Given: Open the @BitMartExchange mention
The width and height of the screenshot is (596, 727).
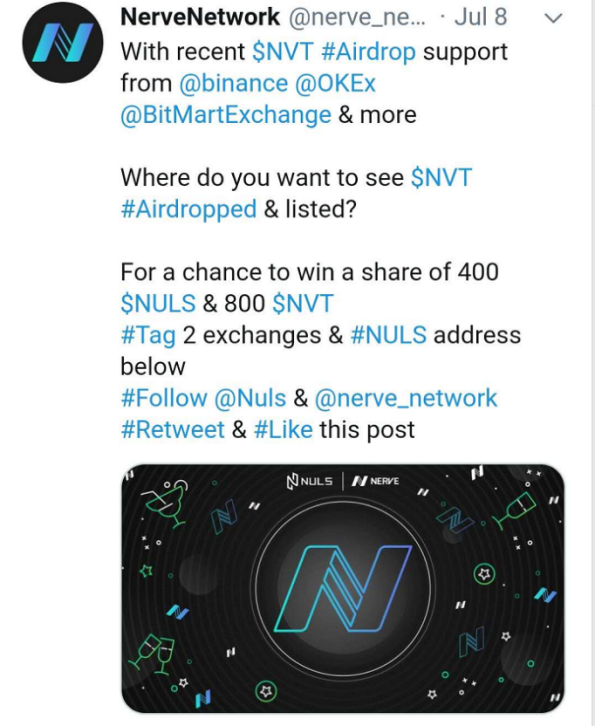Looking at the screenshot, I should pyautogui.click(x=226, y=115).
